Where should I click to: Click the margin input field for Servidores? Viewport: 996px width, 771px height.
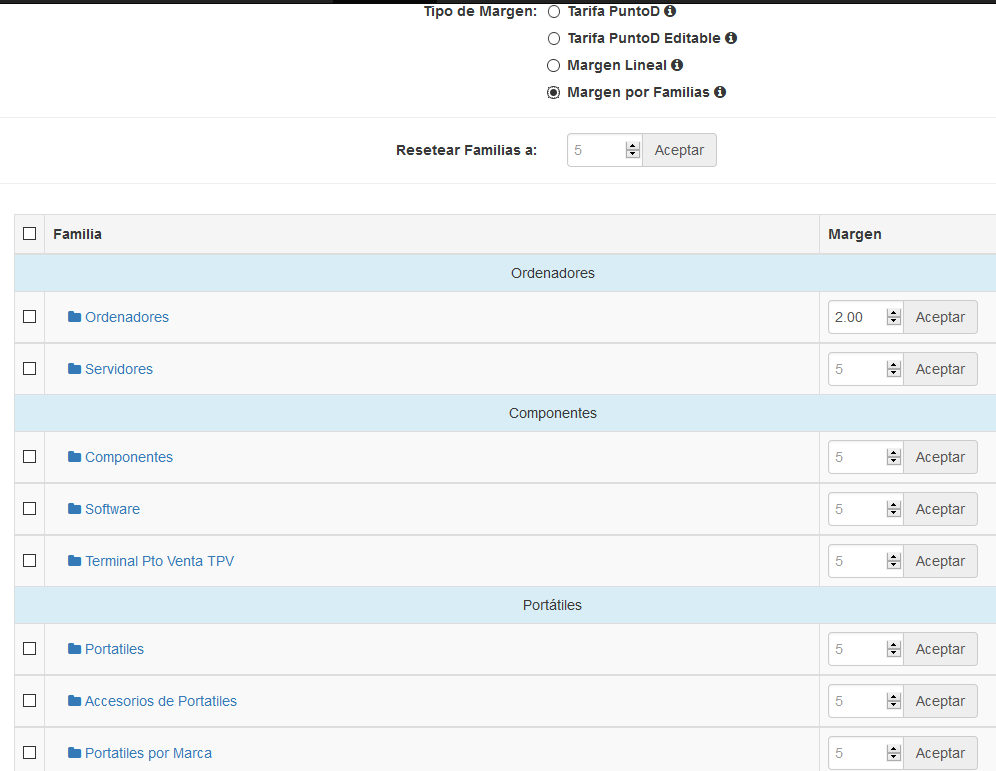[857, 369]
